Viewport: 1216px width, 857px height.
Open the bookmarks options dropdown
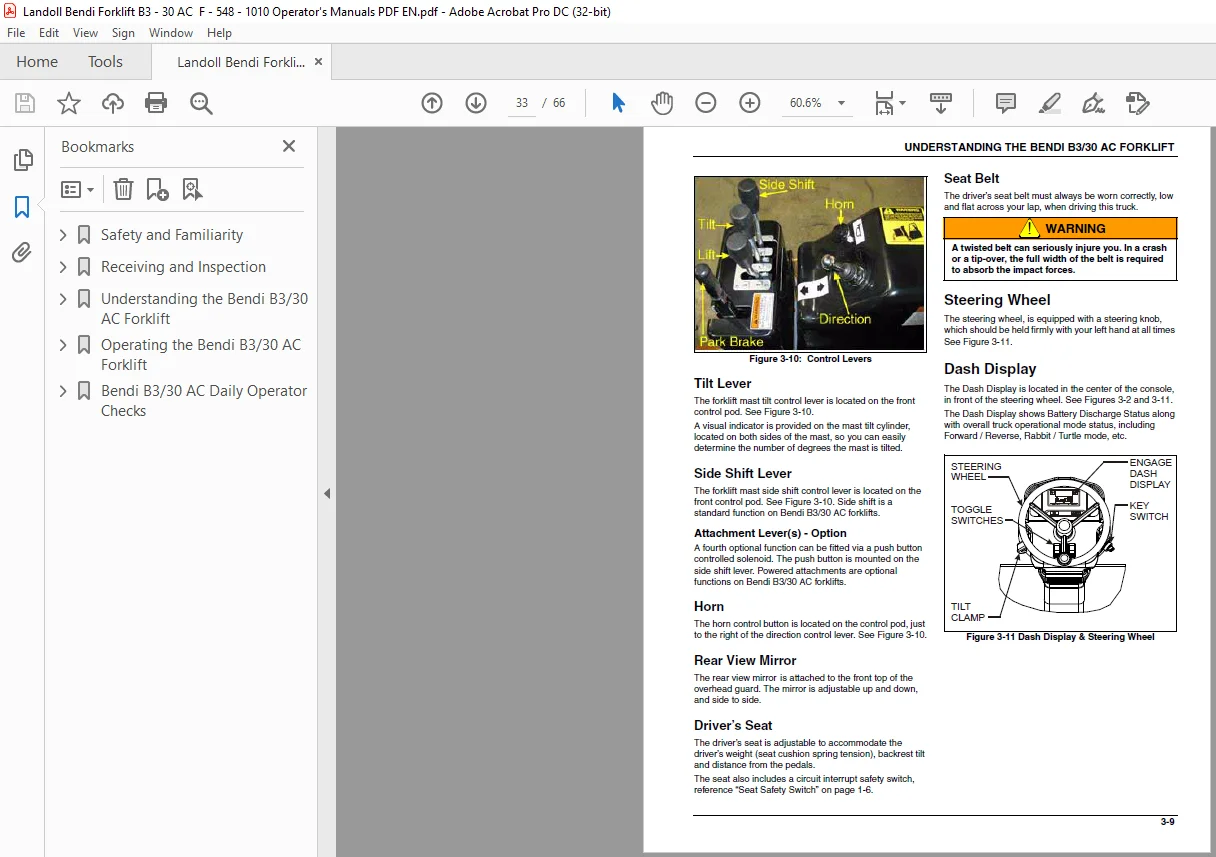(77, 189)
